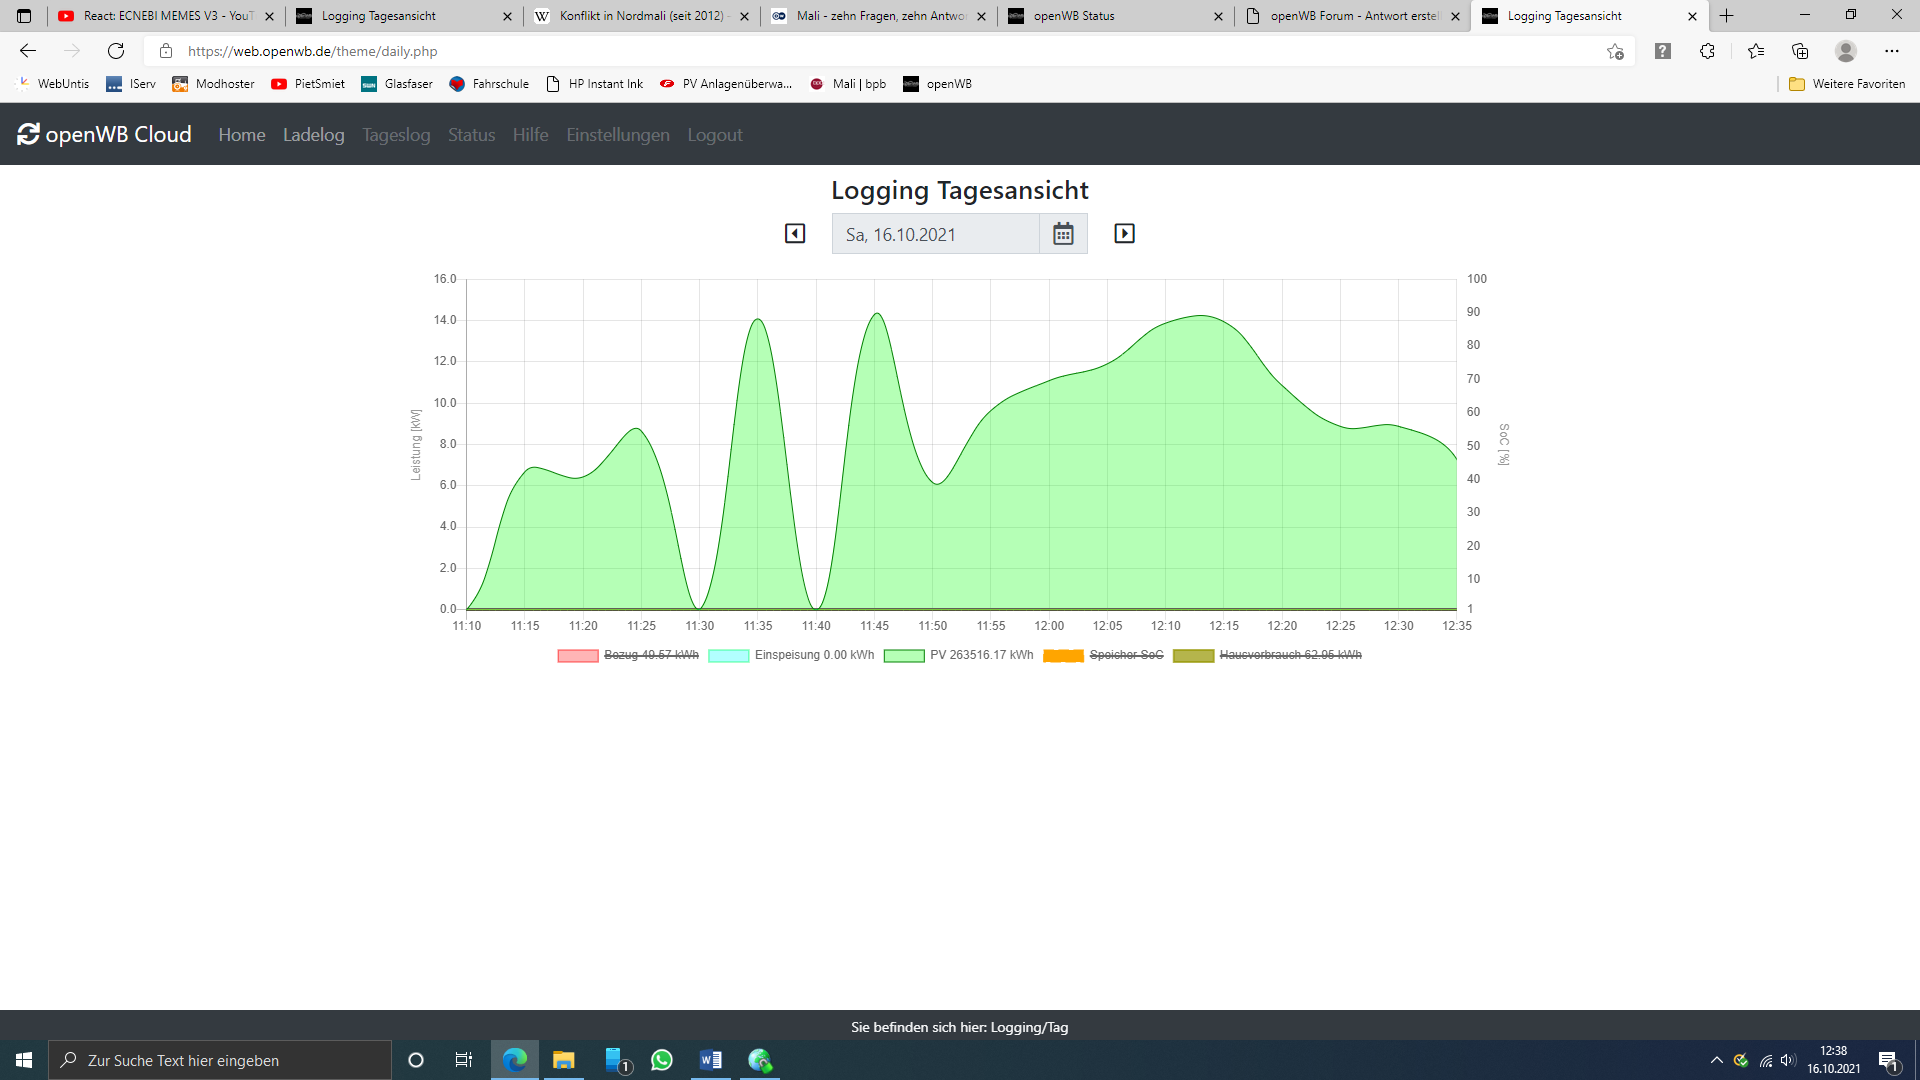Screen dimensions: 1920x1080
Task: Open the PietSmiet bookmark
Action: (x=308, y=84)
